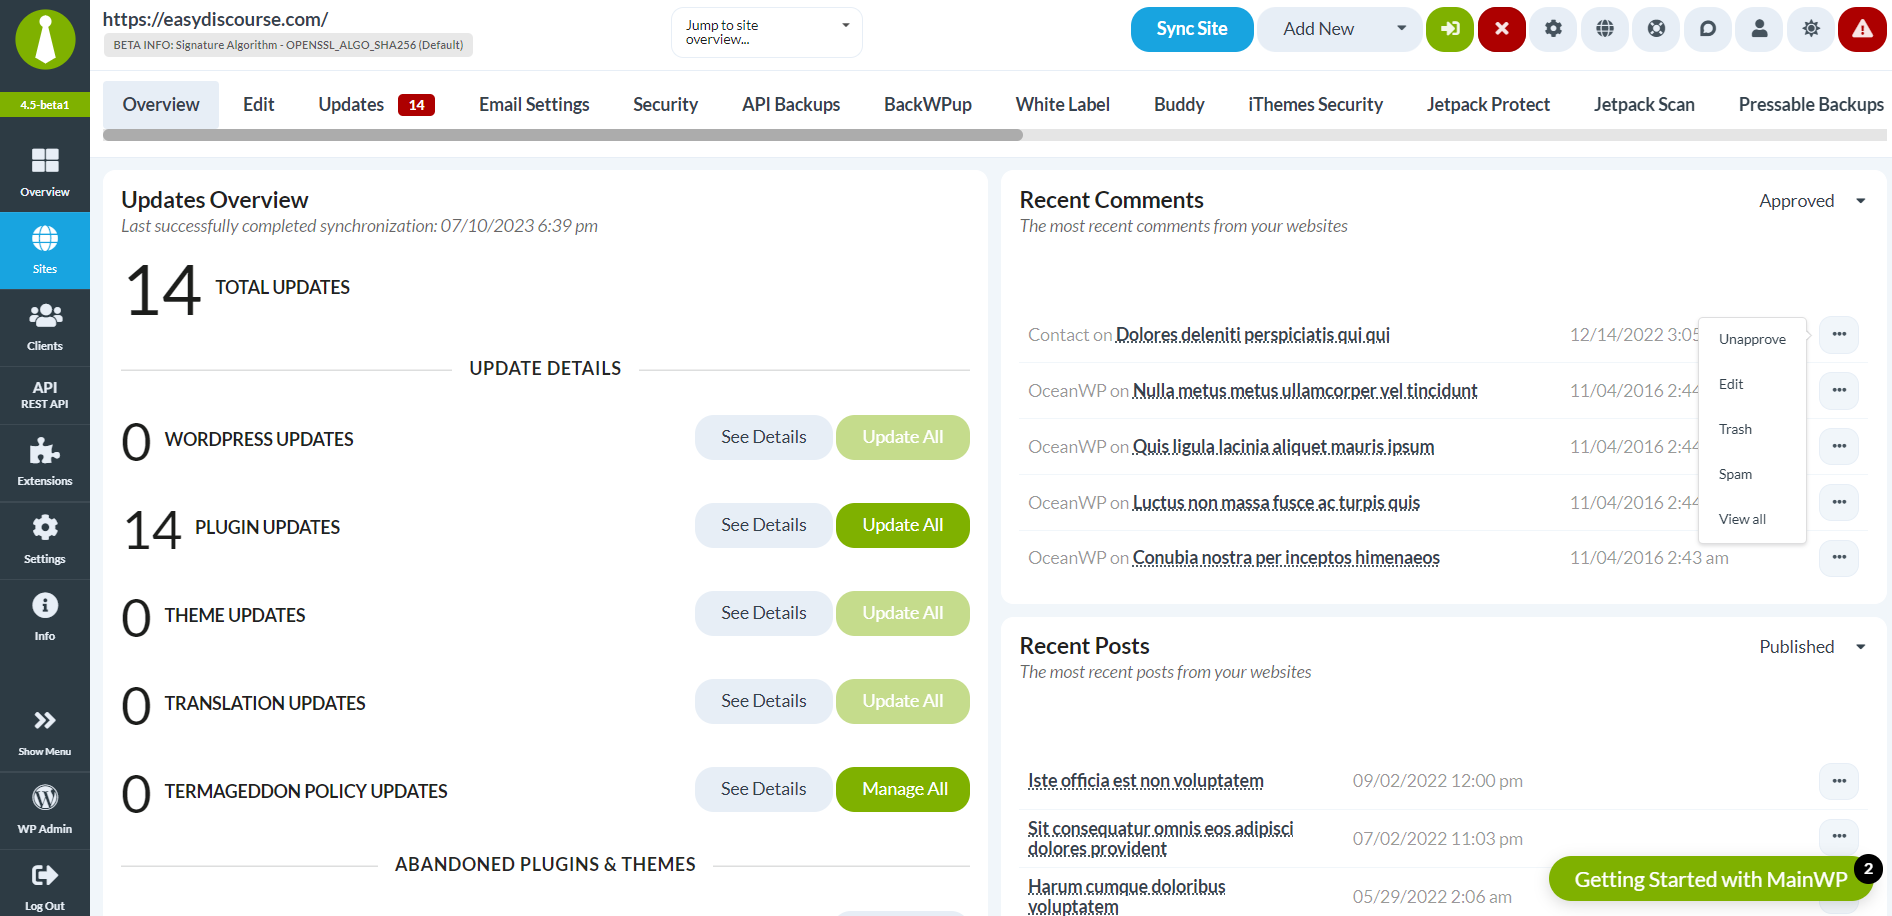This screenshot has height=916, width=1892.
Task: Open the Jetpack Protect tab
Action: [x=1488, y=104]
